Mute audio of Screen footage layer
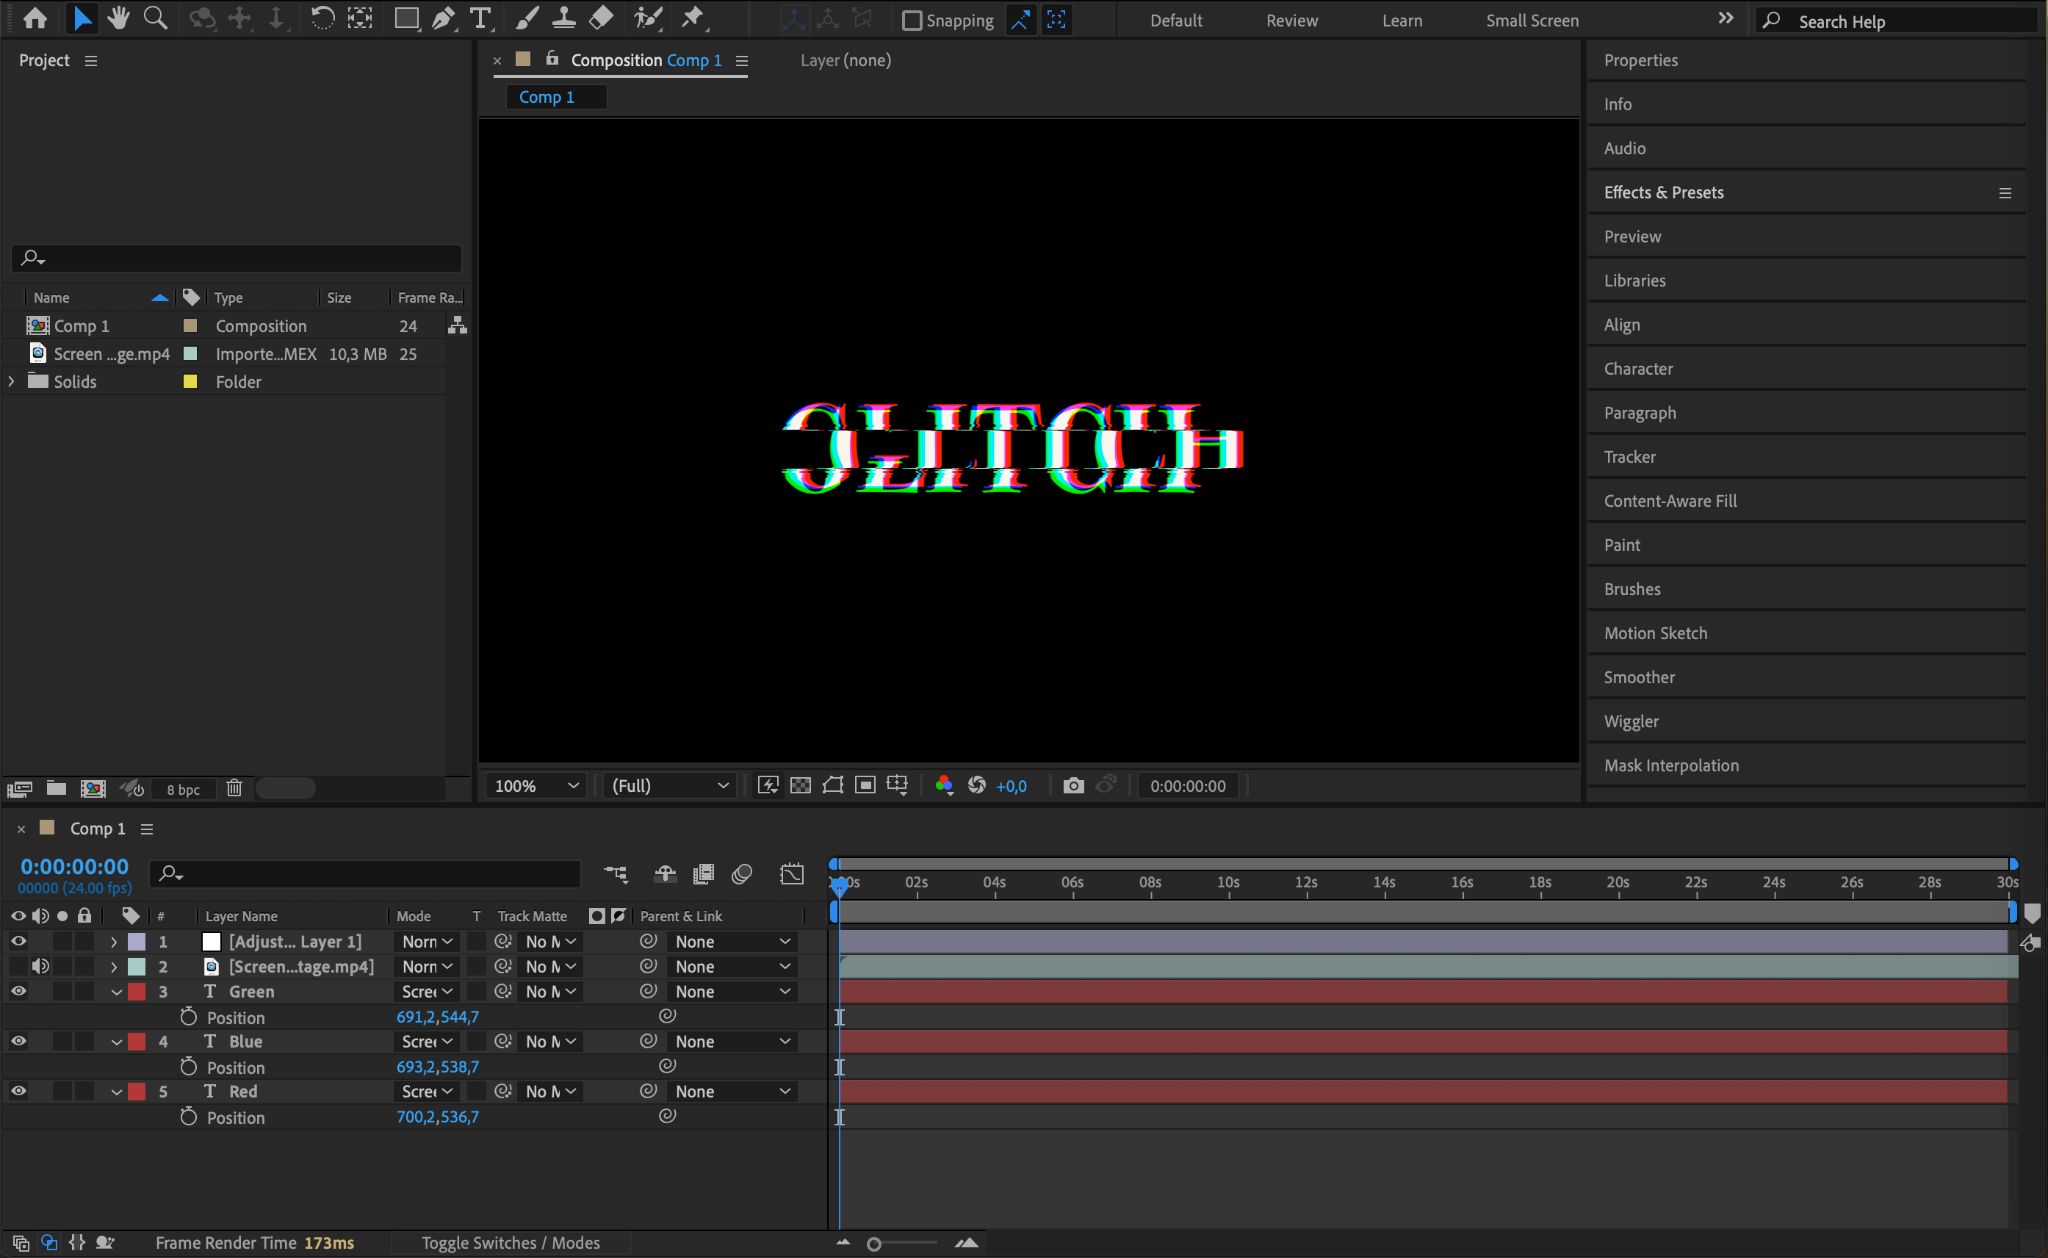The height and width of the screenshot is (1258, 2048). coord(40,966)
